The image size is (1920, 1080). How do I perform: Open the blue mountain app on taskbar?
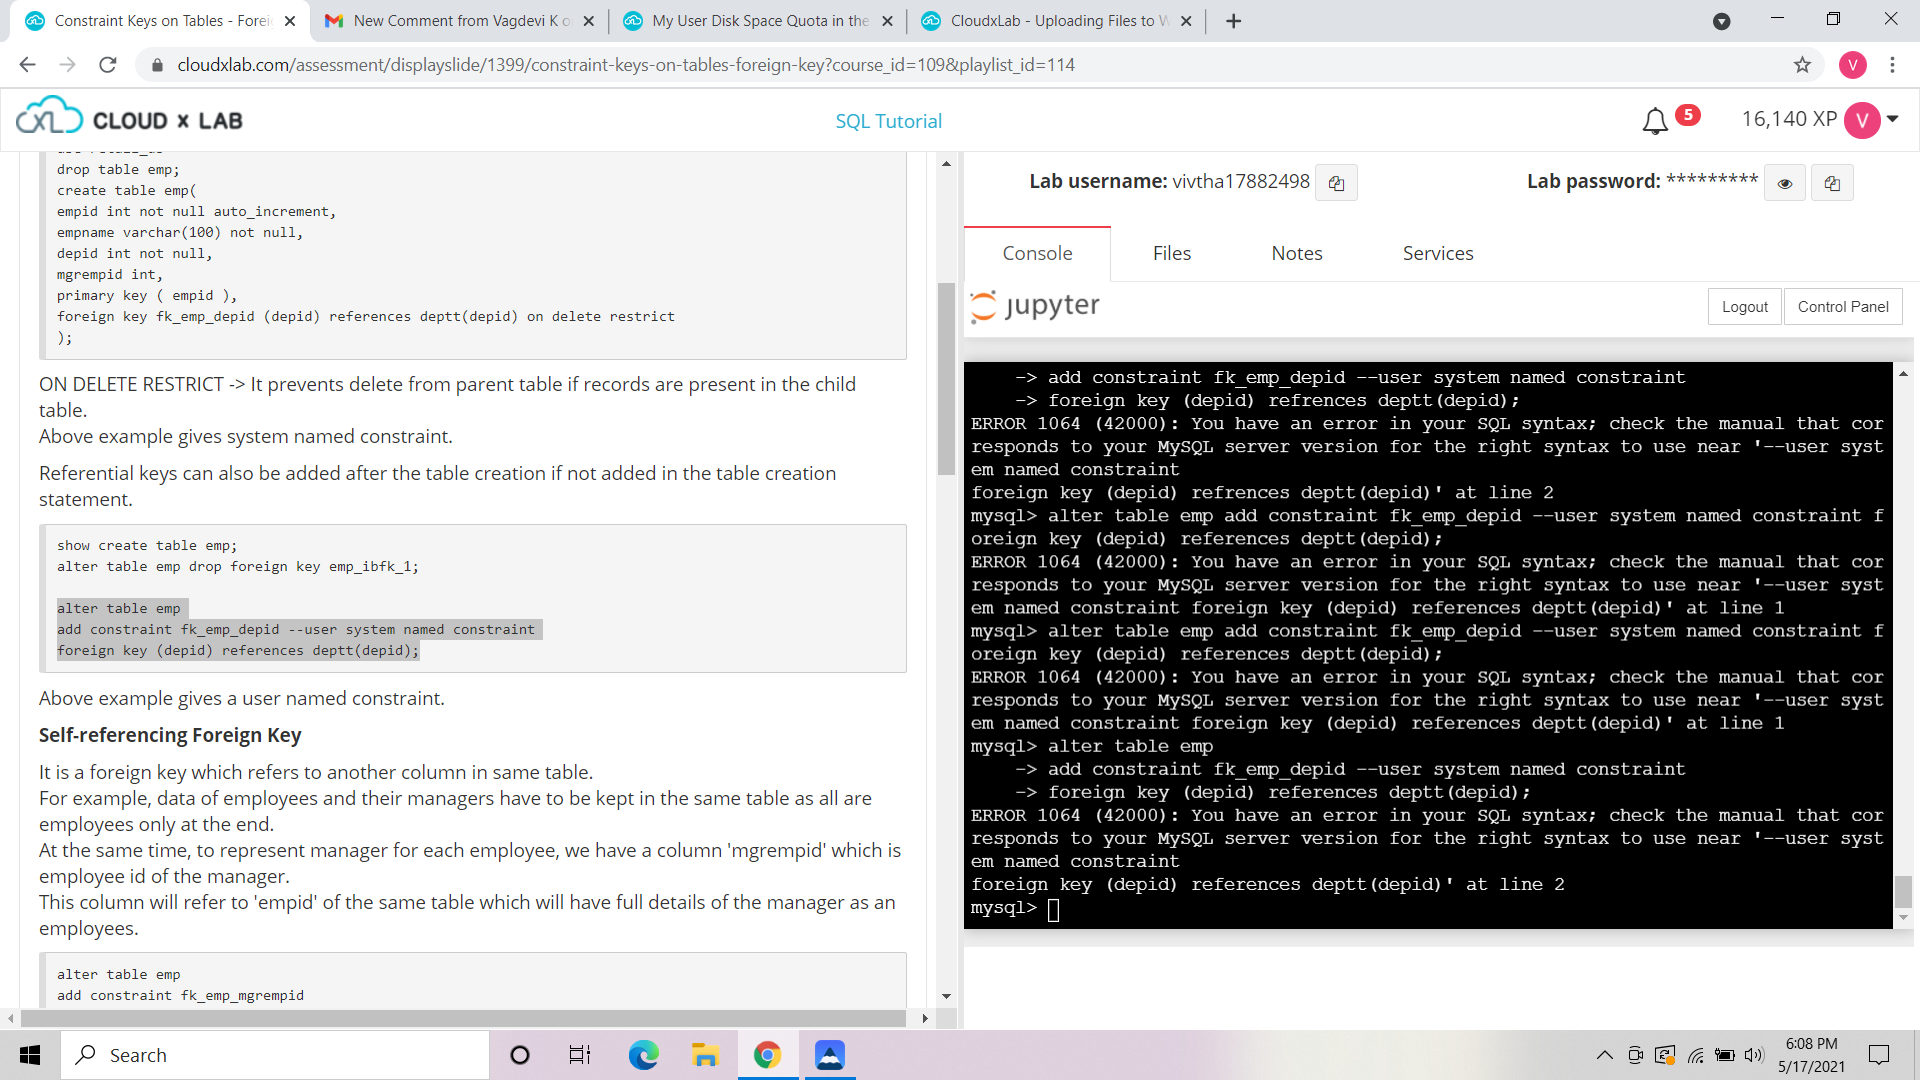[x=830, y=1055]
